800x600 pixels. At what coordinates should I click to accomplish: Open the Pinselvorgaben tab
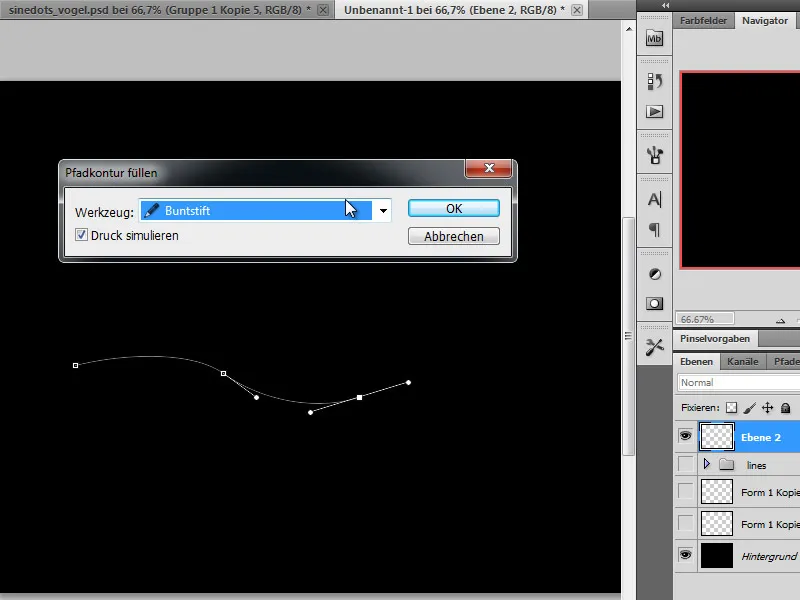715,339
